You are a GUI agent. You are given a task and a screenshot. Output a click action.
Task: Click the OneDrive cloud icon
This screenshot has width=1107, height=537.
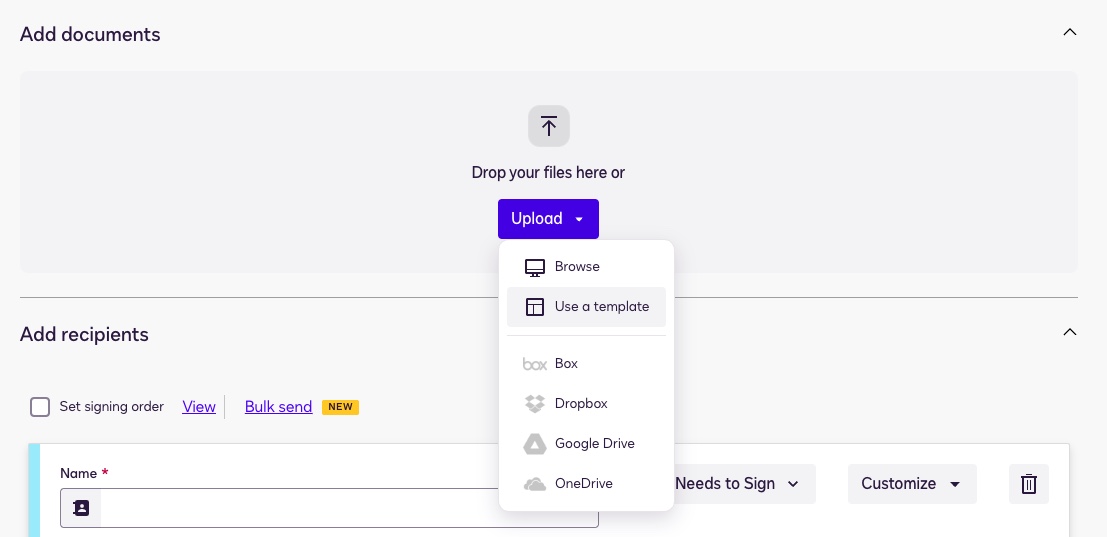coord(535,484)
